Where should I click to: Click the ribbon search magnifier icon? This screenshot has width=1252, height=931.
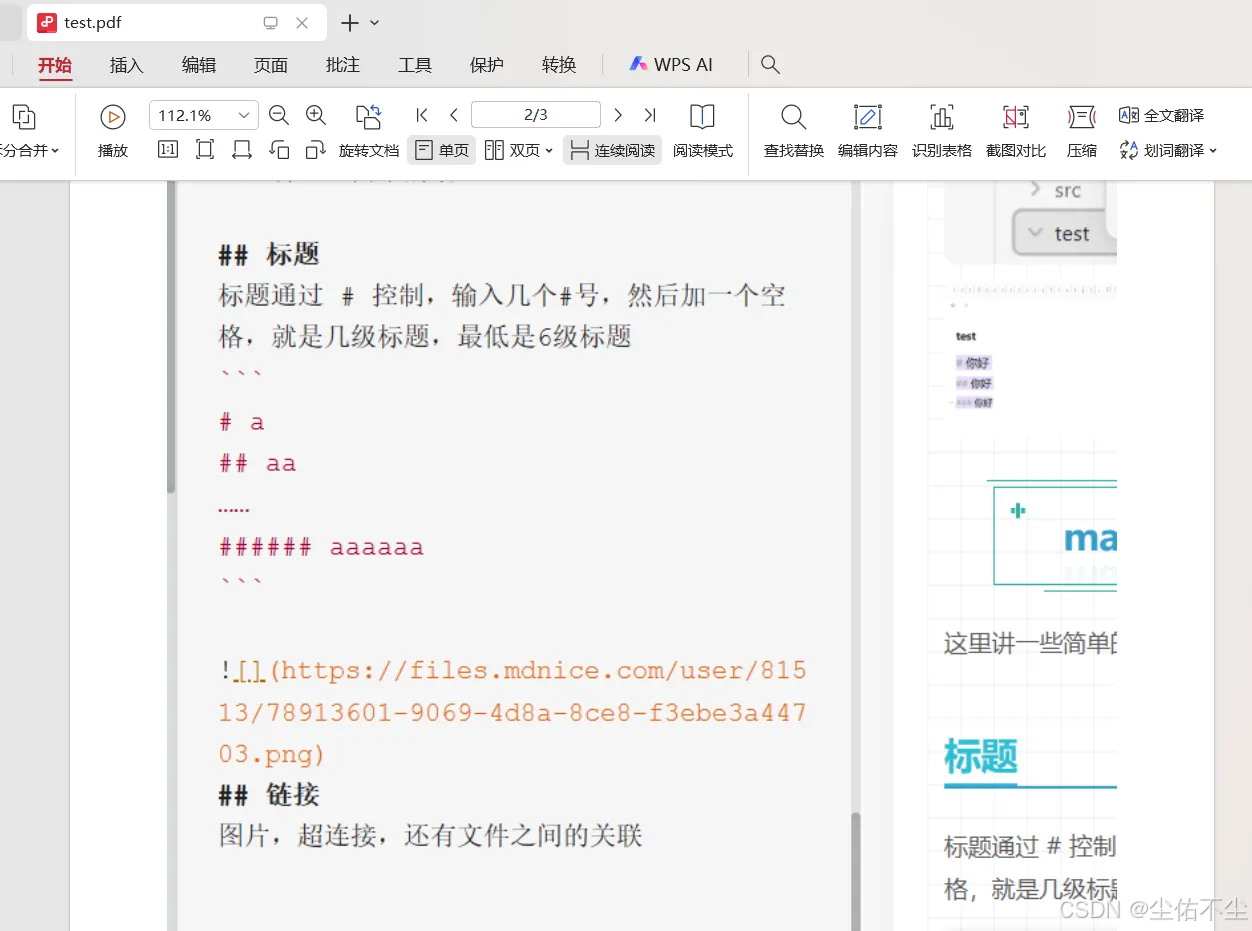click(770, 64)
